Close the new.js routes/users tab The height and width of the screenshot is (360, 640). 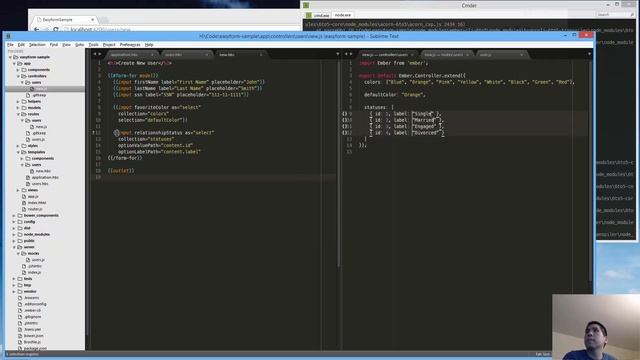click(x=467, y=55)
